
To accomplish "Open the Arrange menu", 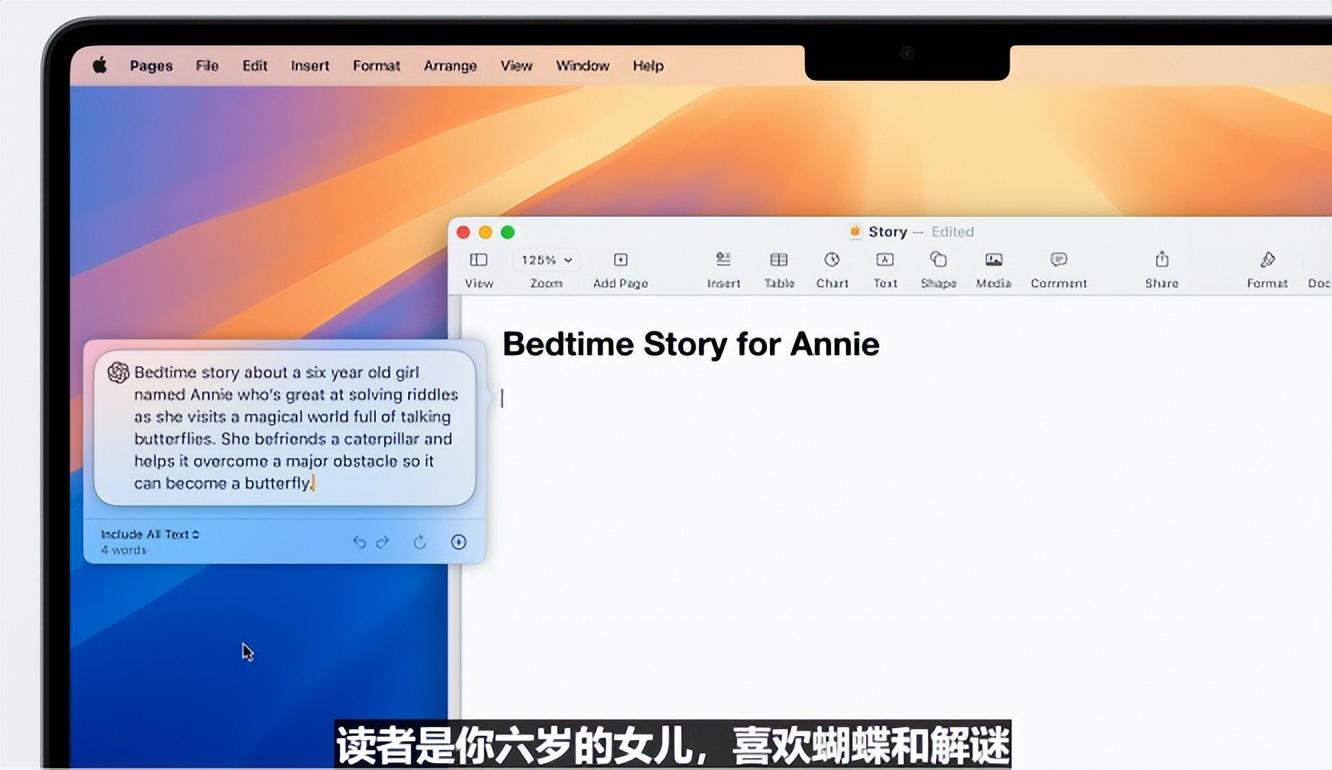I will (450, 66).
